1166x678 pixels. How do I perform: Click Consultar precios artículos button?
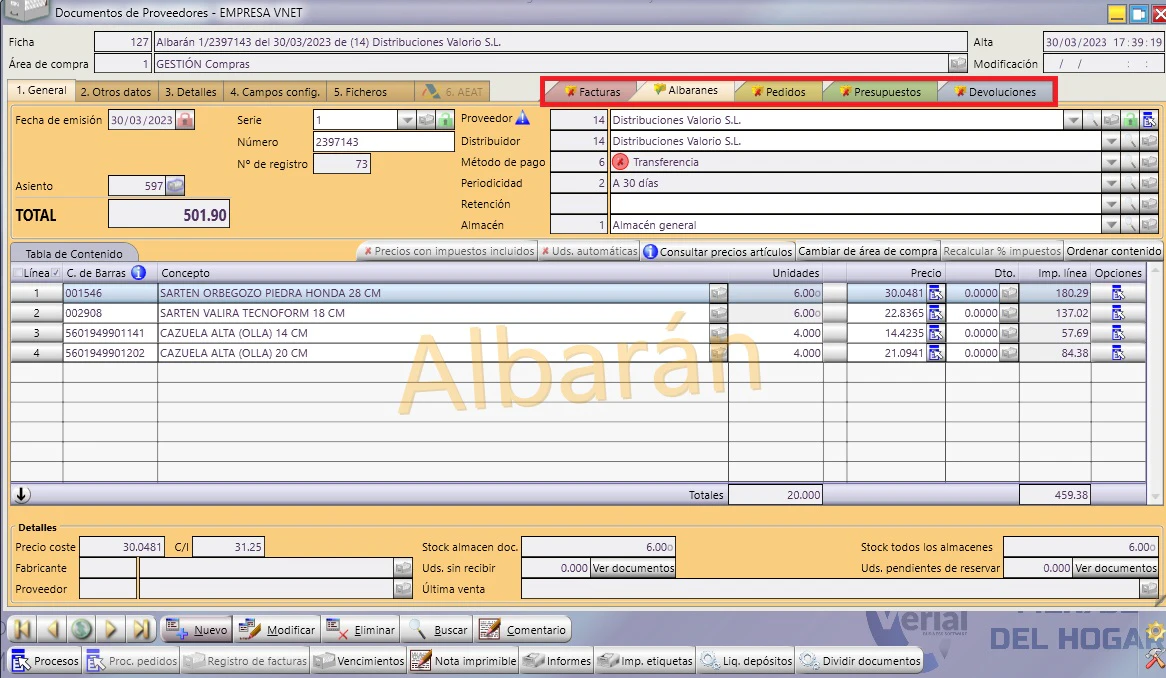point(718,251)
